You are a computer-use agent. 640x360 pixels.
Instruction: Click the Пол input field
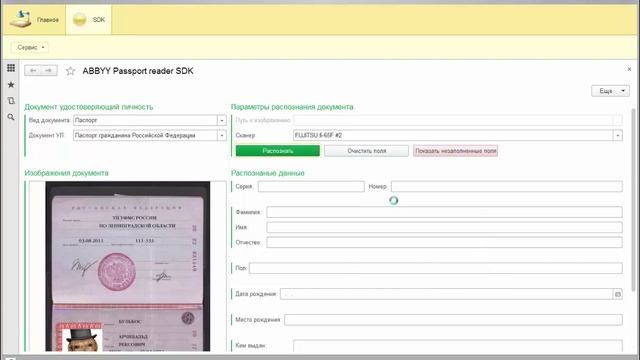(x=436, y=268)
